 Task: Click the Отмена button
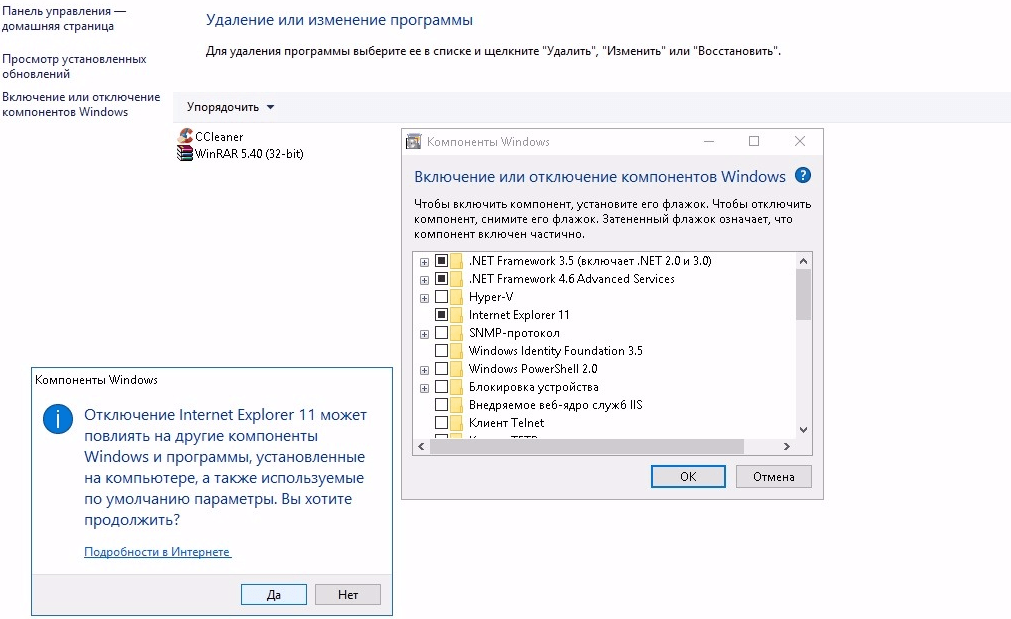[x=774, y=477]
